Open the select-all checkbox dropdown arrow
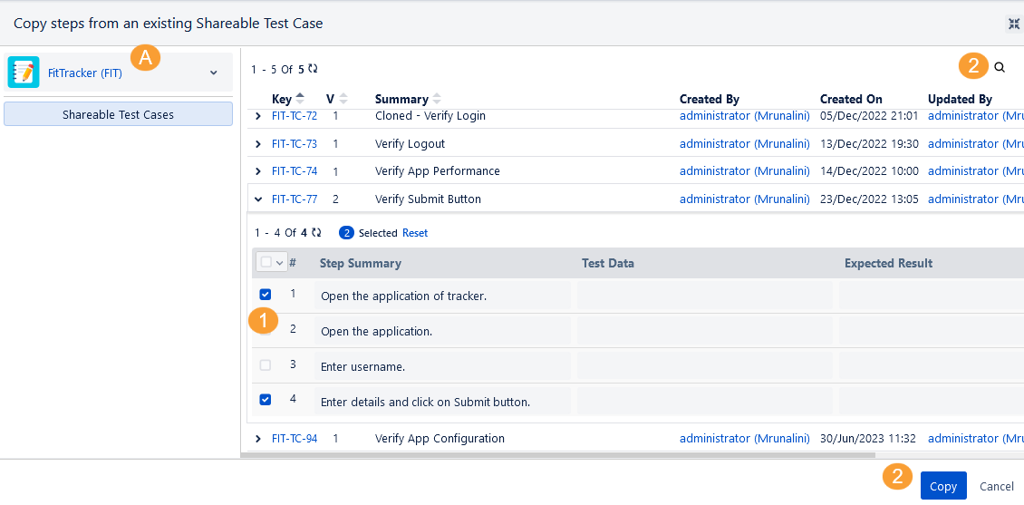This screenshot has width=1024, height=505. pyautogui.click(x=280, y=263)
